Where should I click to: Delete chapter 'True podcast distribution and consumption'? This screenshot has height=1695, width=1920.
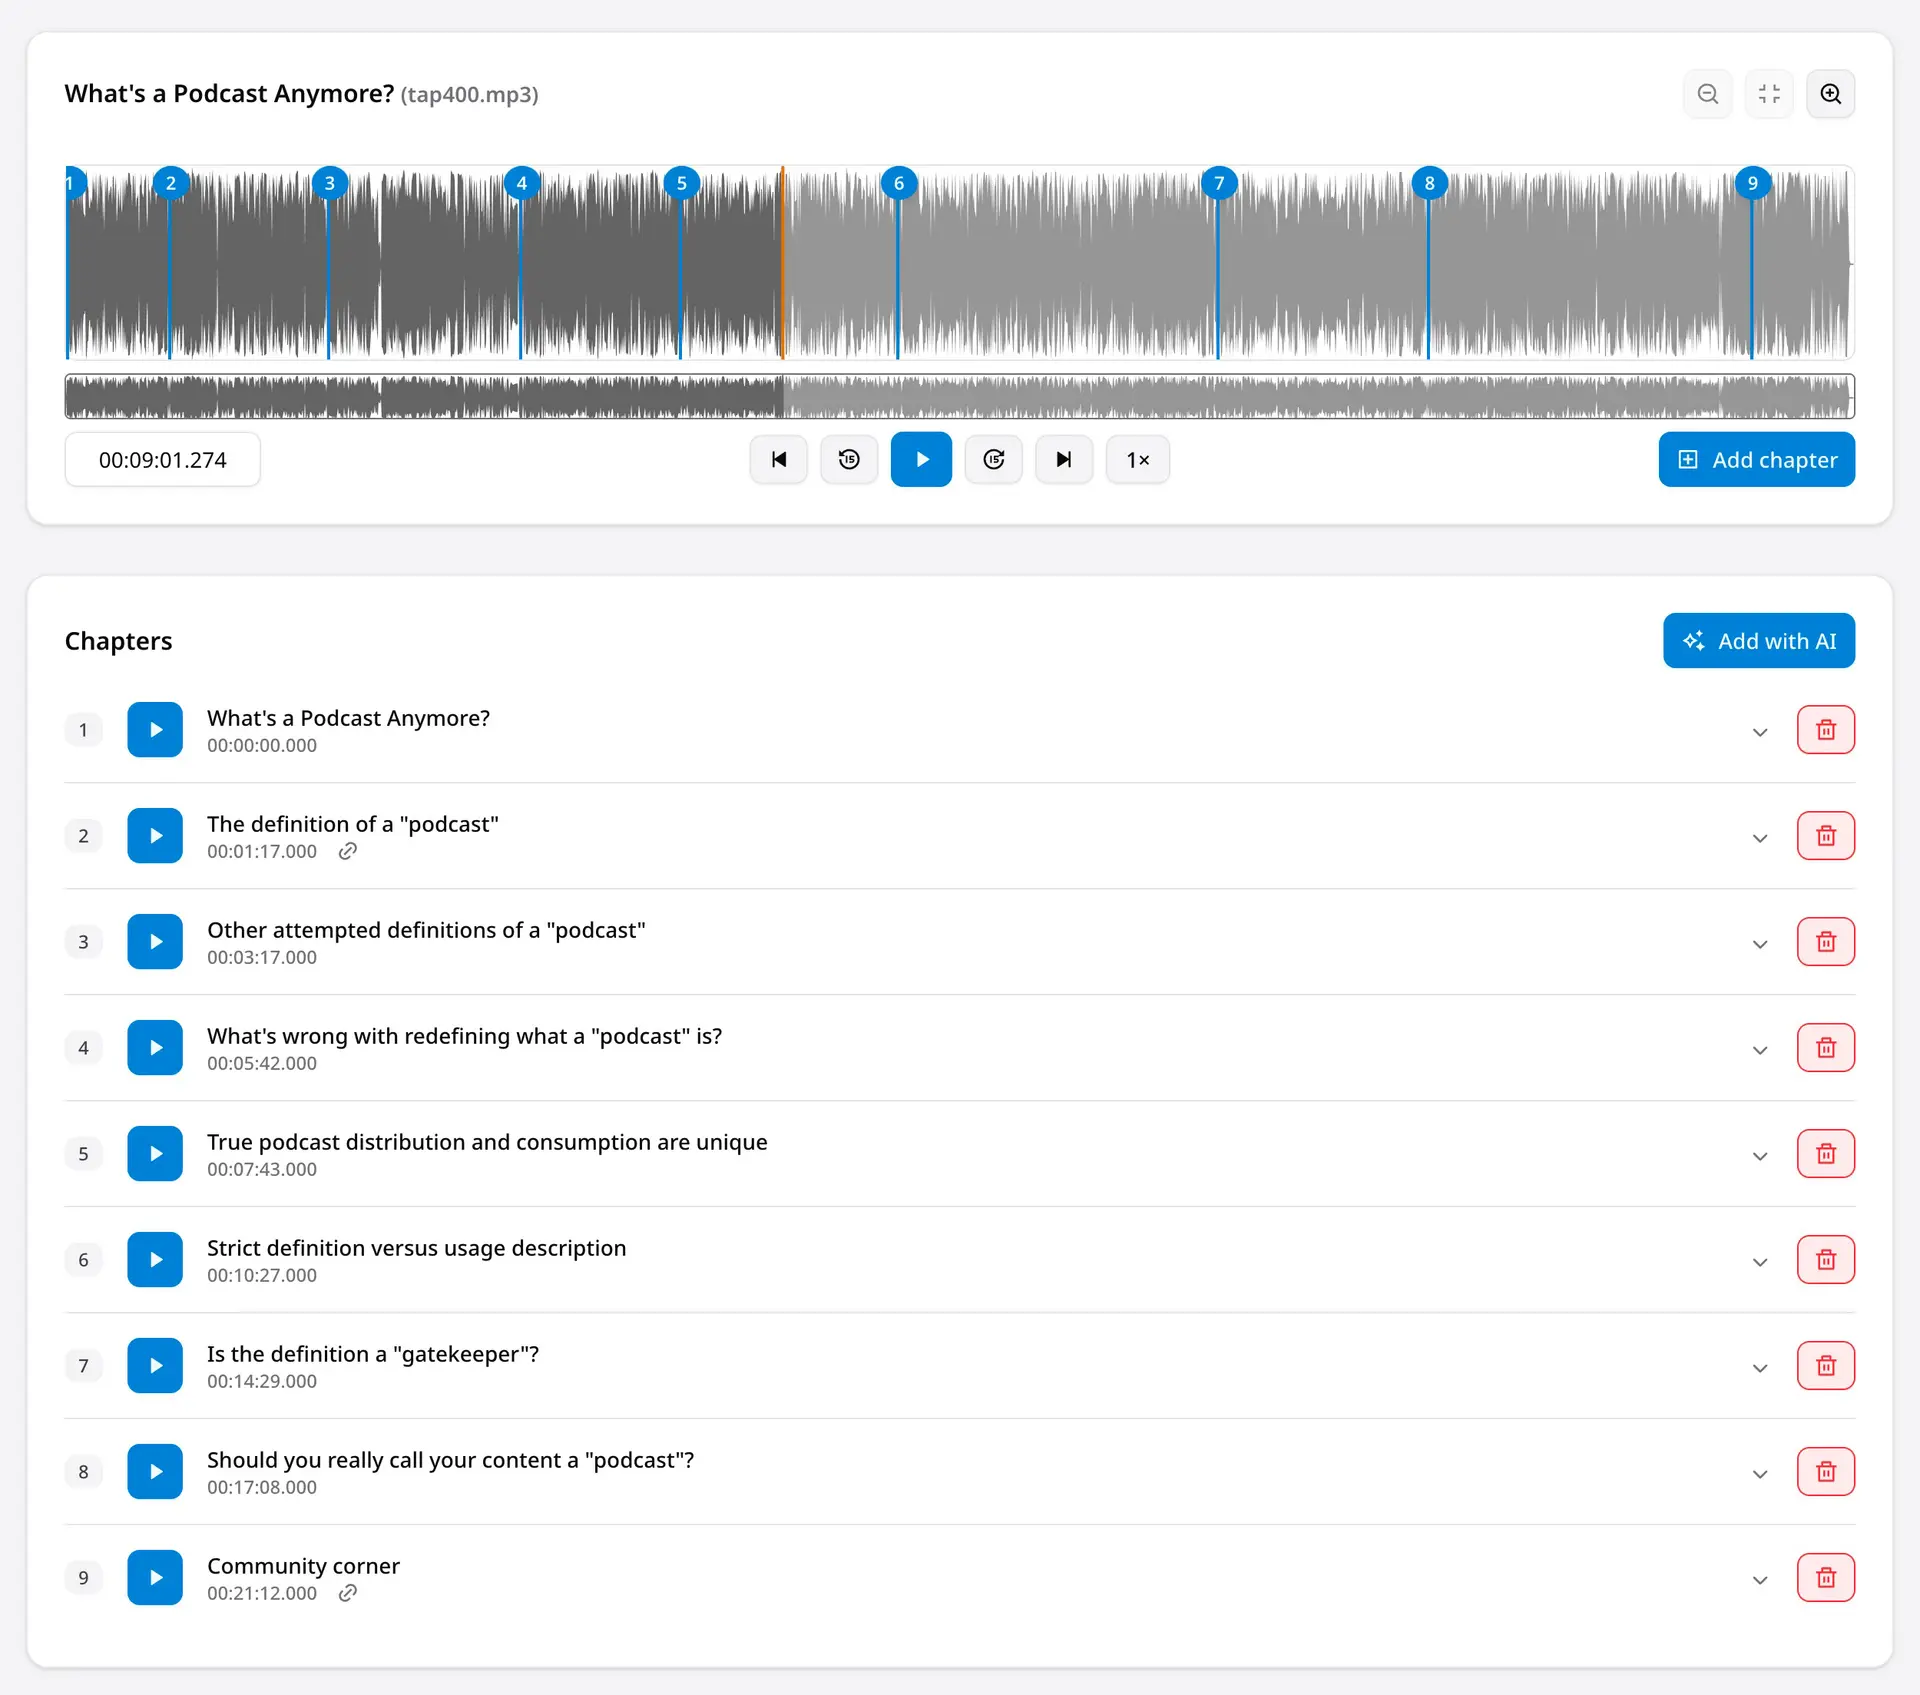pyautogui.click(x=1826, y=1154)
